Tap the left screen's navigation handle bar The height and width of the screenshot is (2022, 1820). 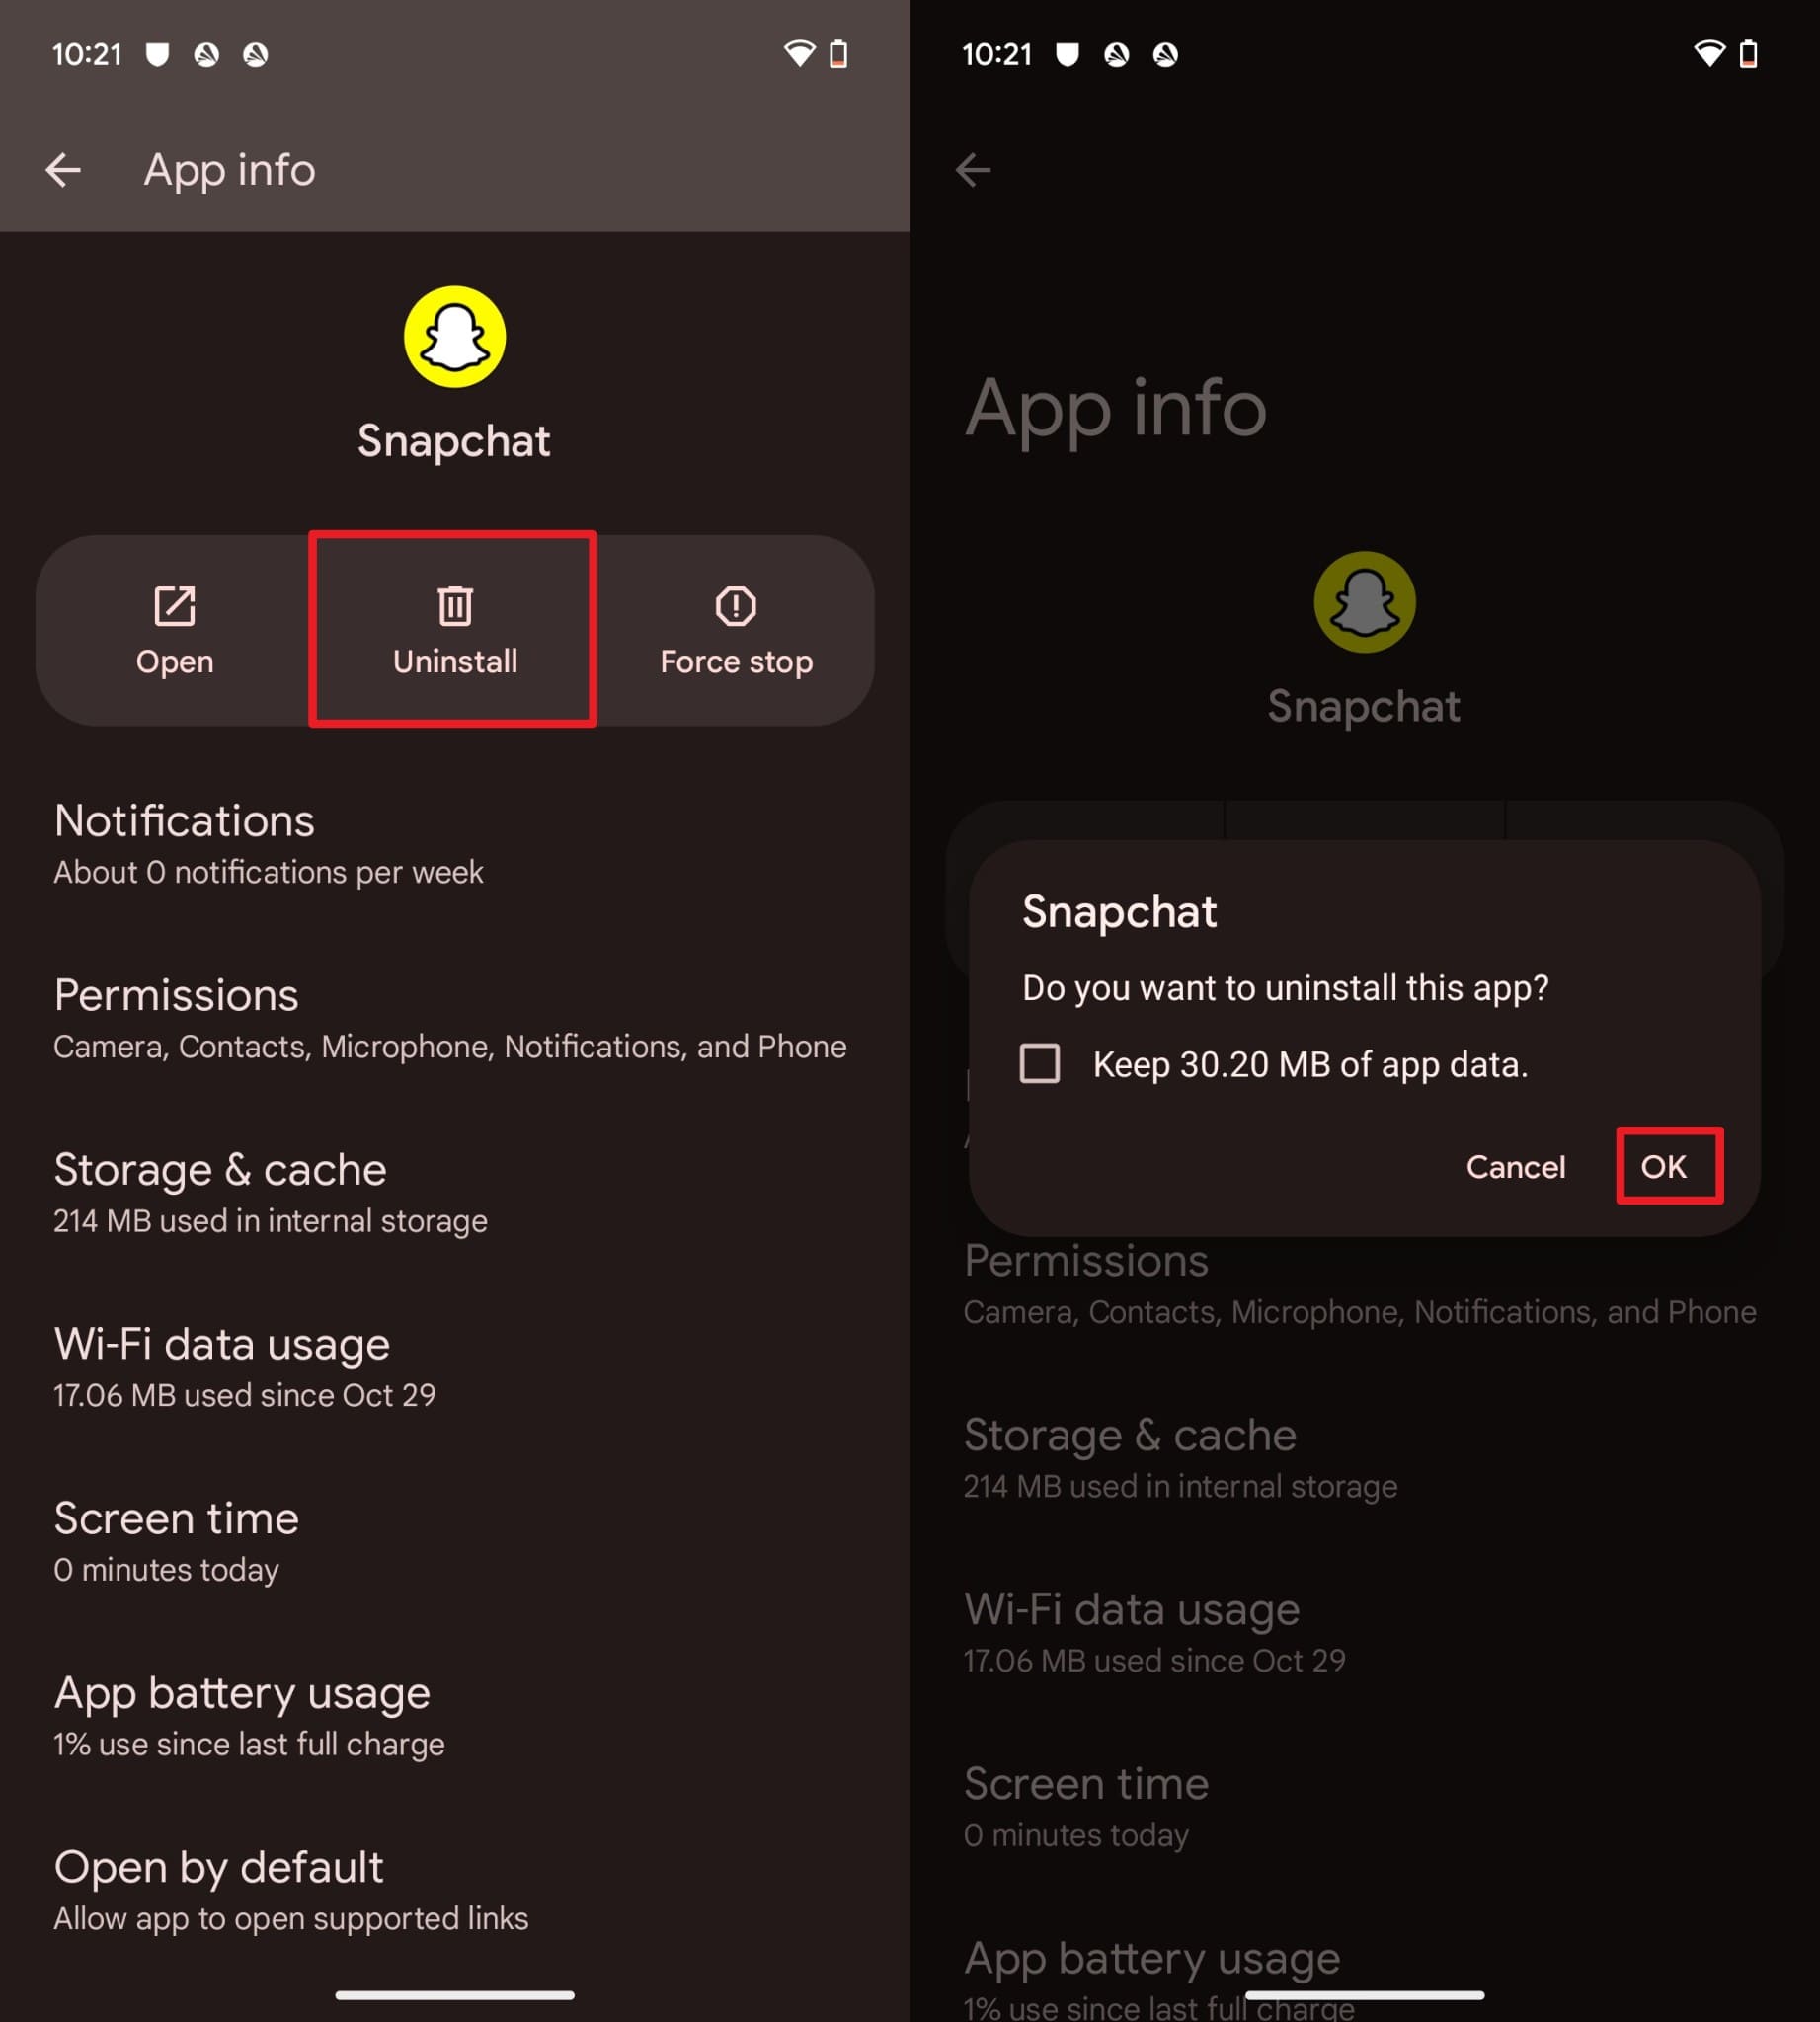(x=455, y=1995)
